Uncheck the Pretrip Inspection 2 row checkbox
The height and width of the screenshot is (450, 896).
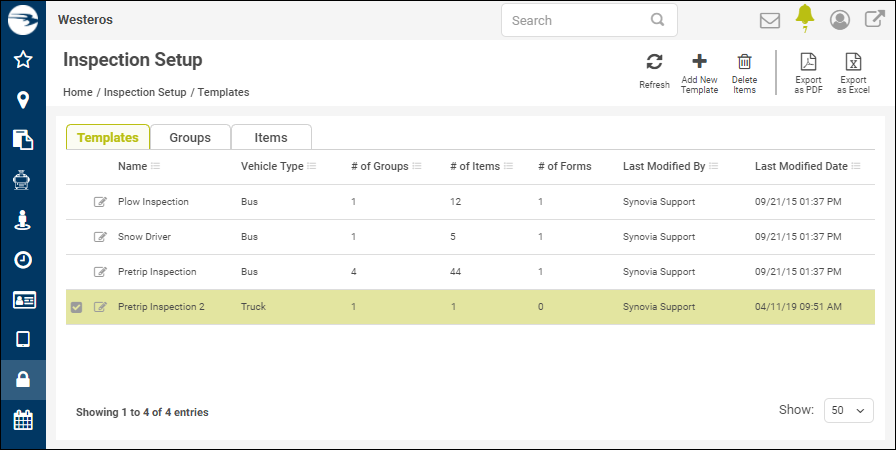pos(76,307)
